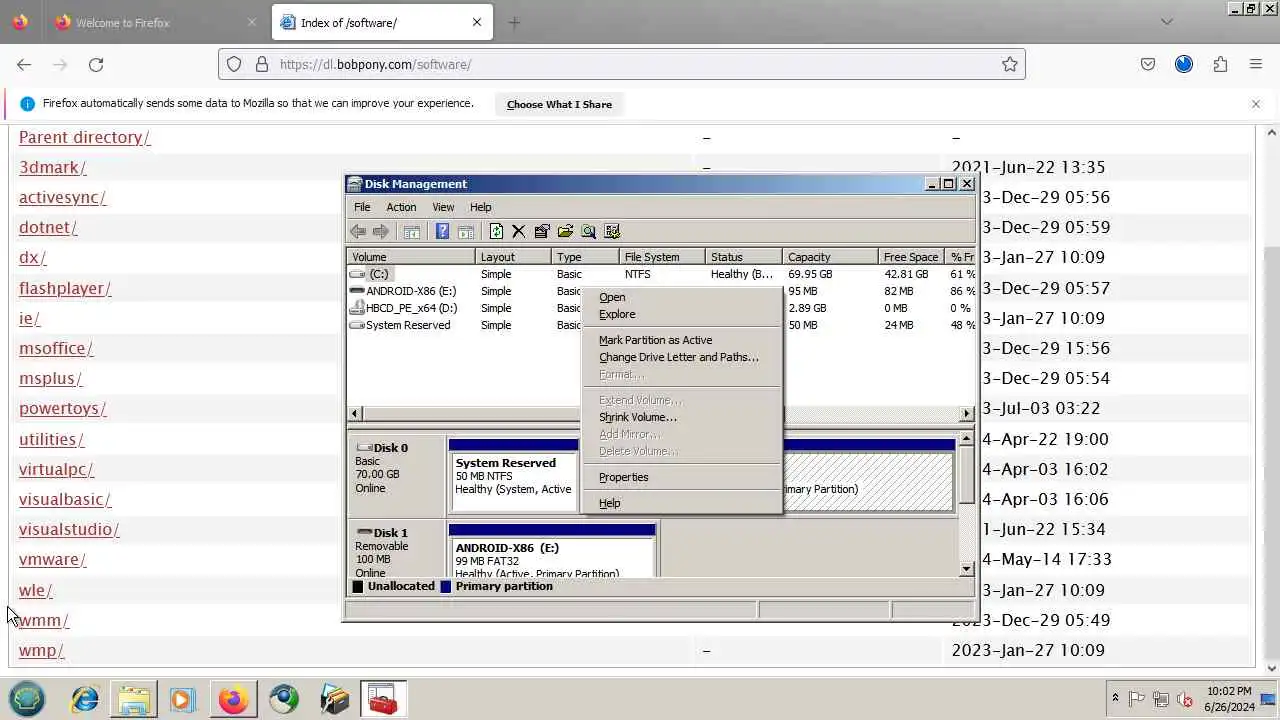Choose Properties in the context menu
1280x720 pixels.
click(681, 477)
